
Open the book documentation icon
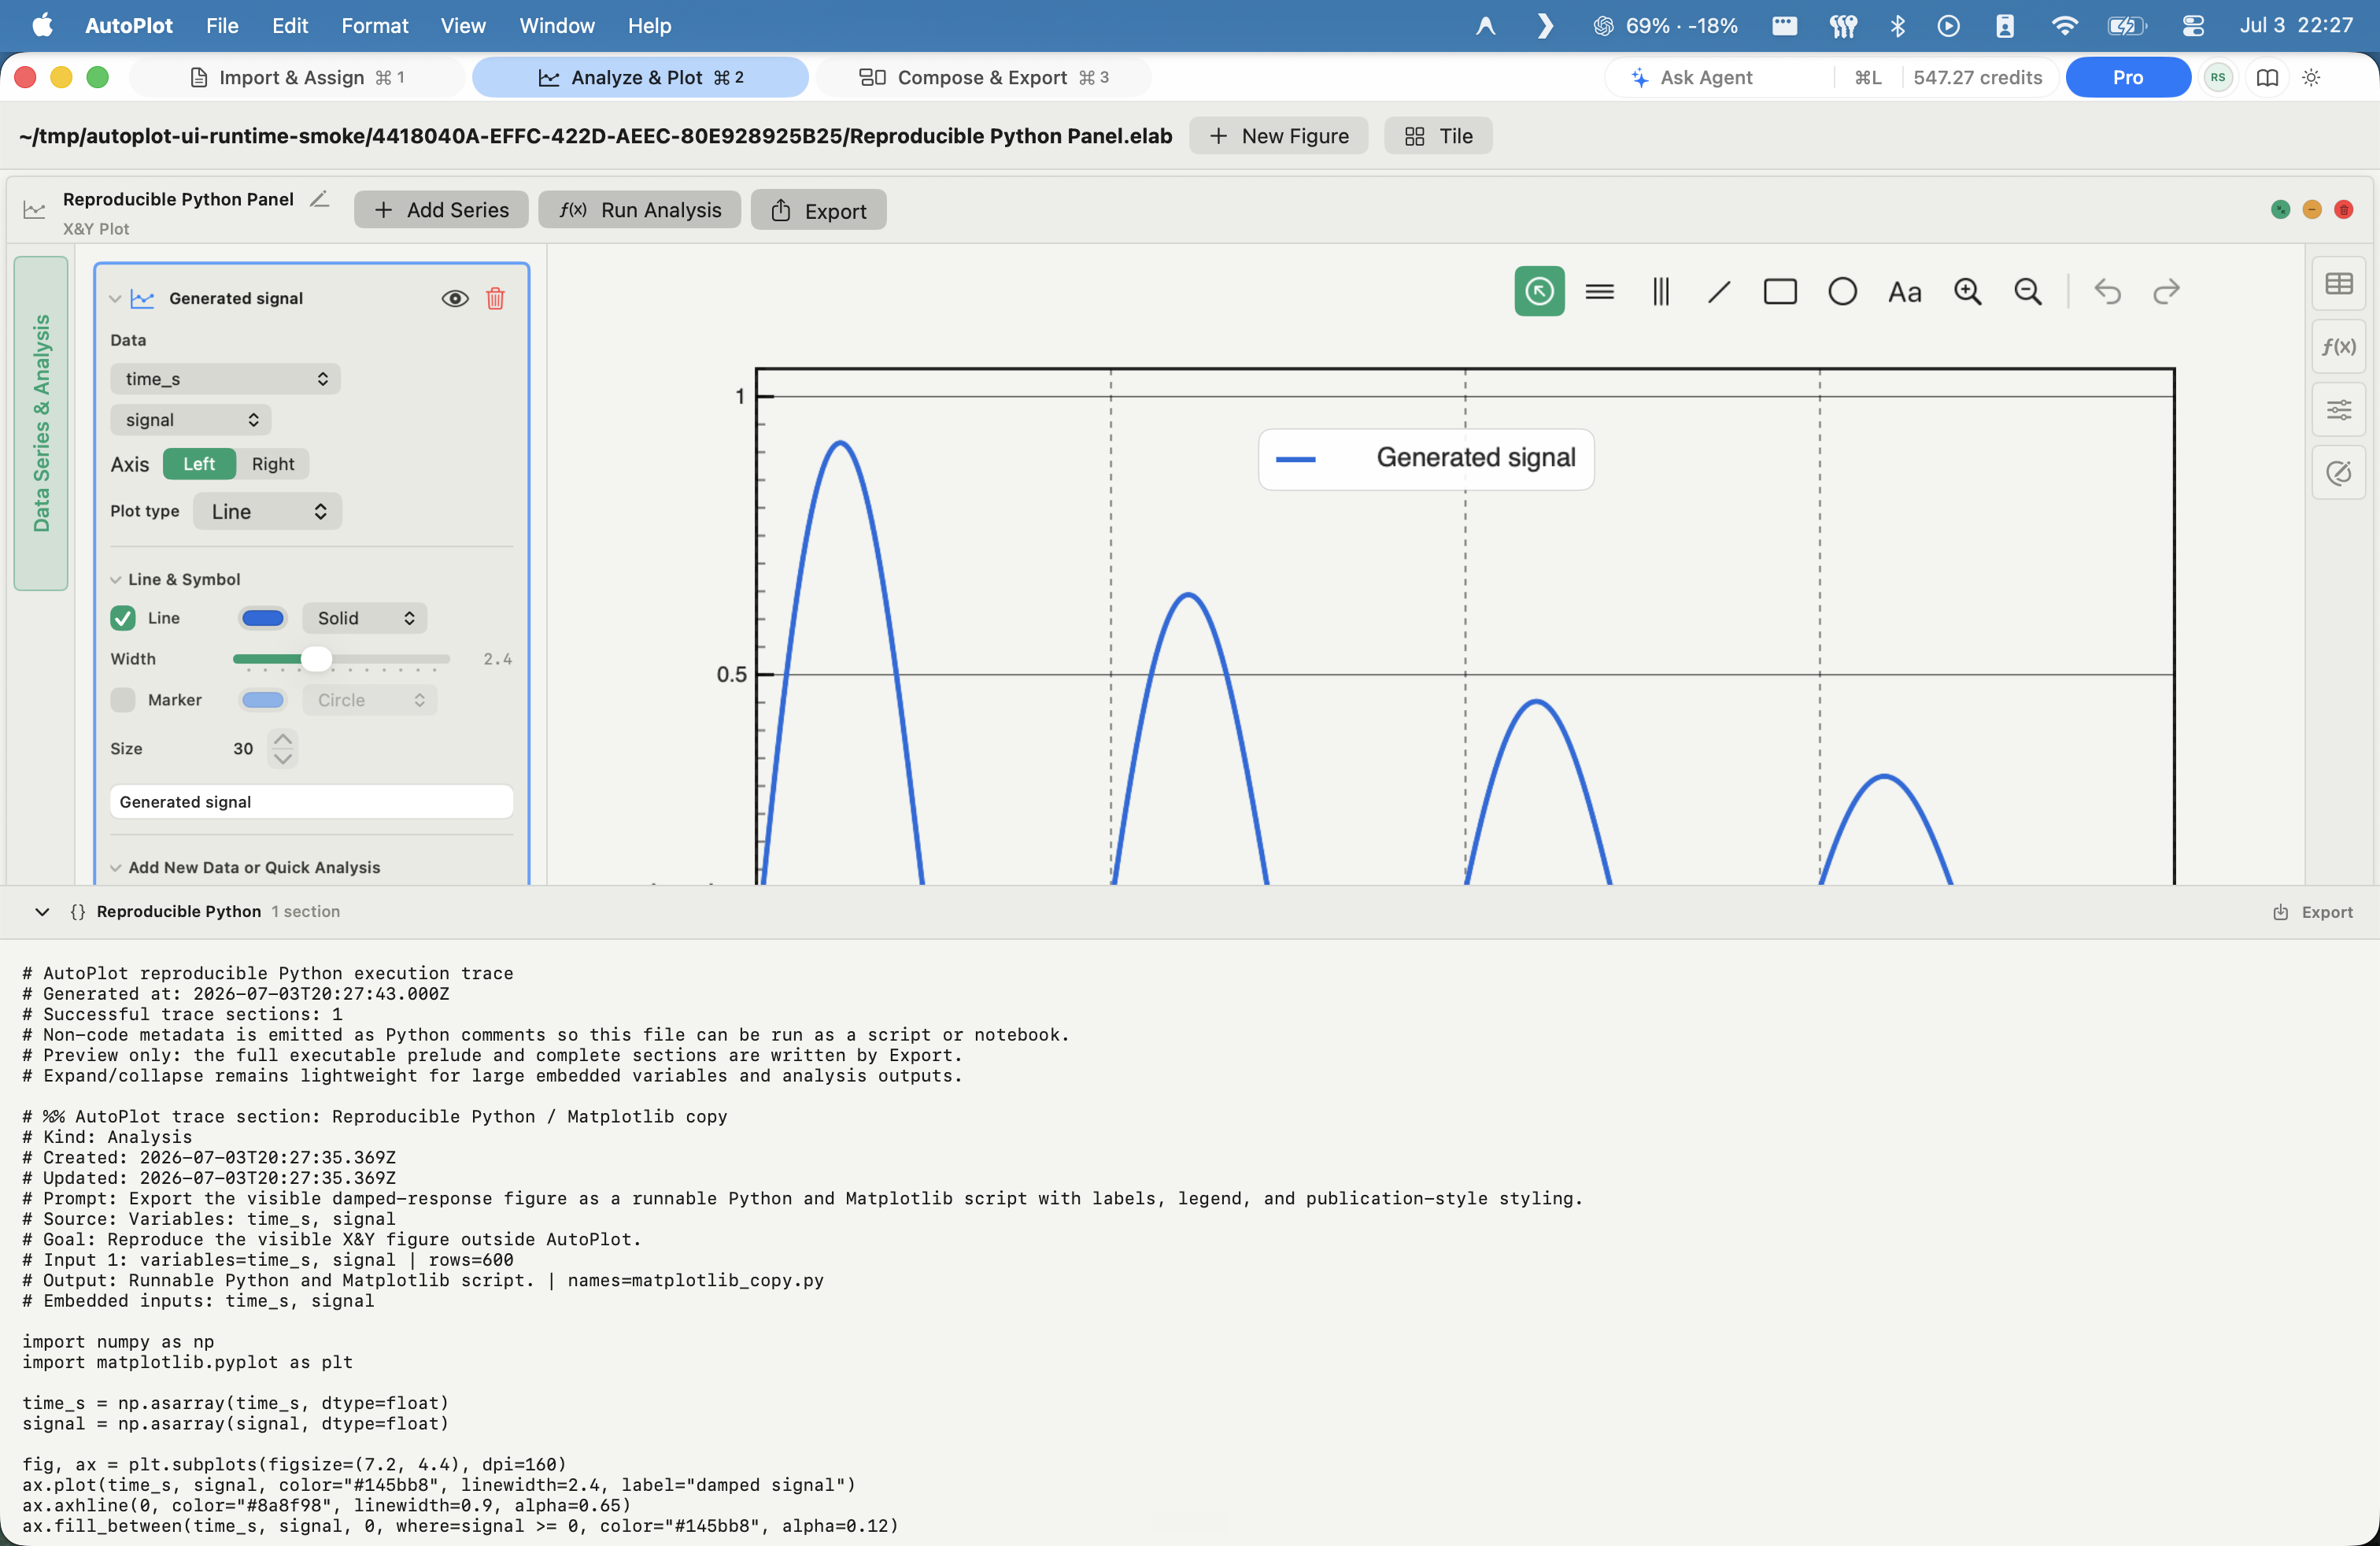point(2267,77)
